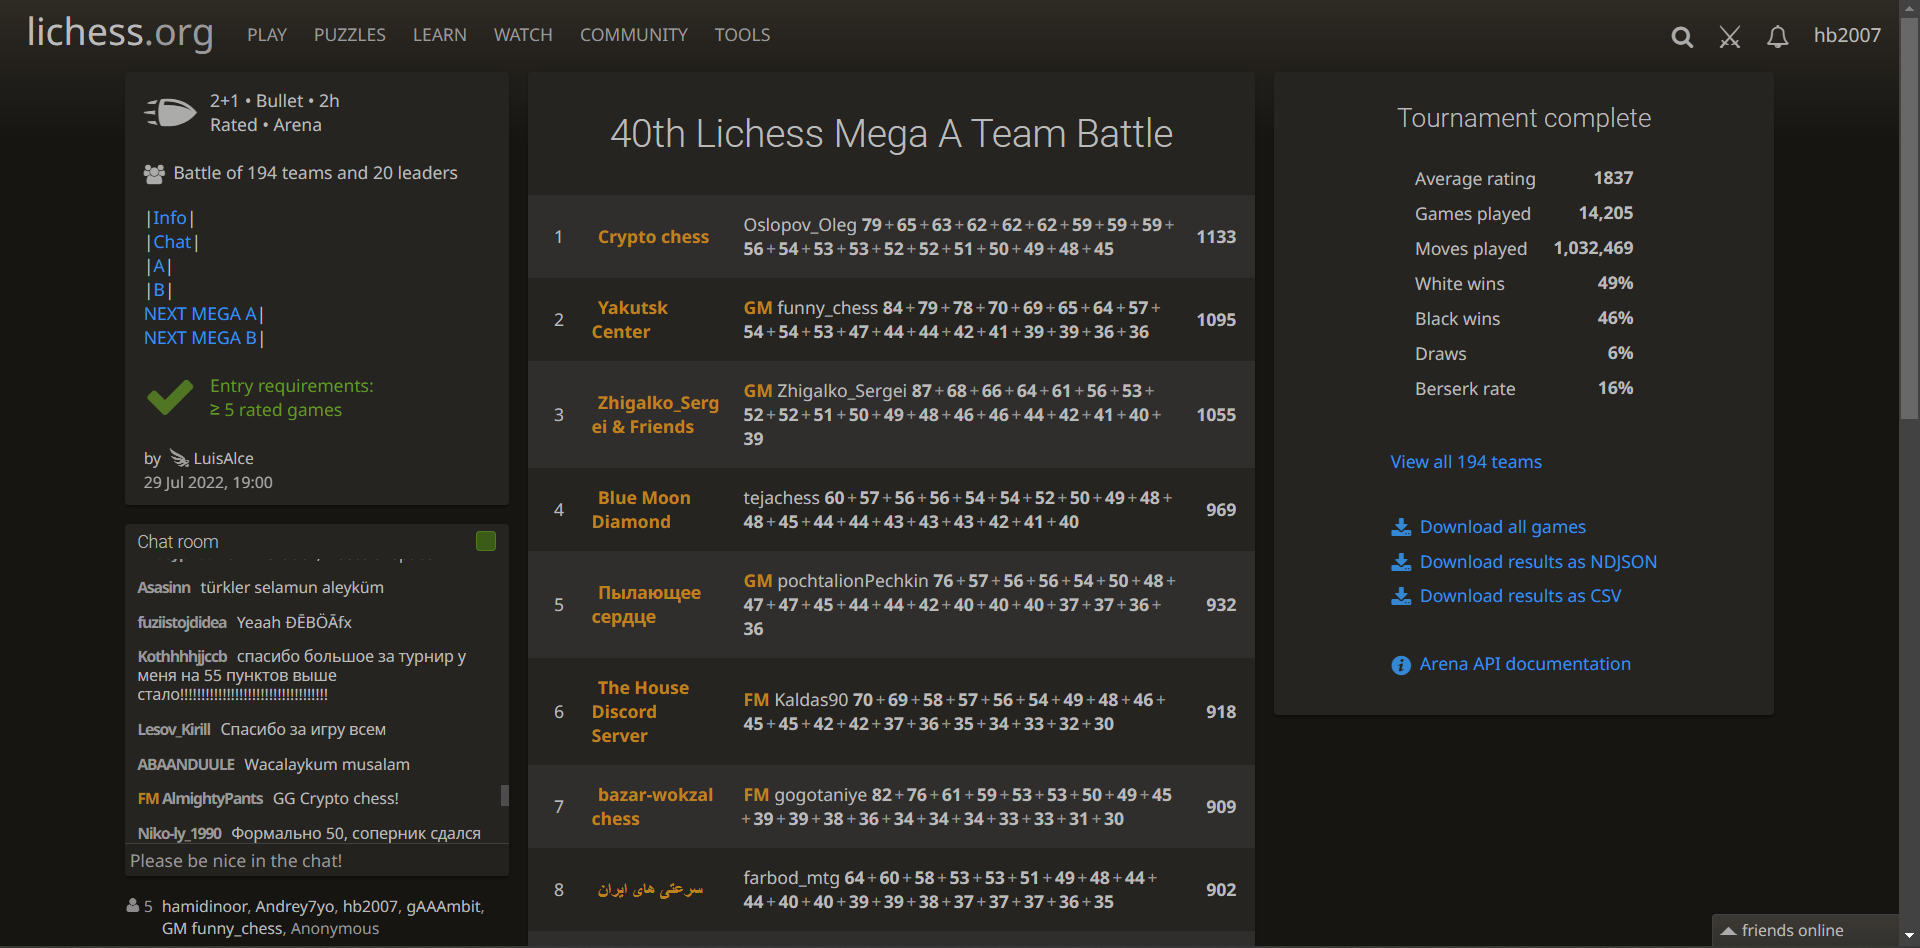This screenshot has width=1920, height=948.
Task: Open Yakutsk Center team
Action: tap(629, 320)
